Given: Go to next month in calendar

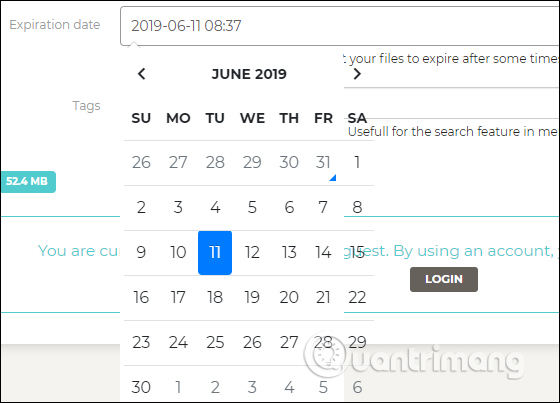Looking at the screenshot, I should [357, 74].
